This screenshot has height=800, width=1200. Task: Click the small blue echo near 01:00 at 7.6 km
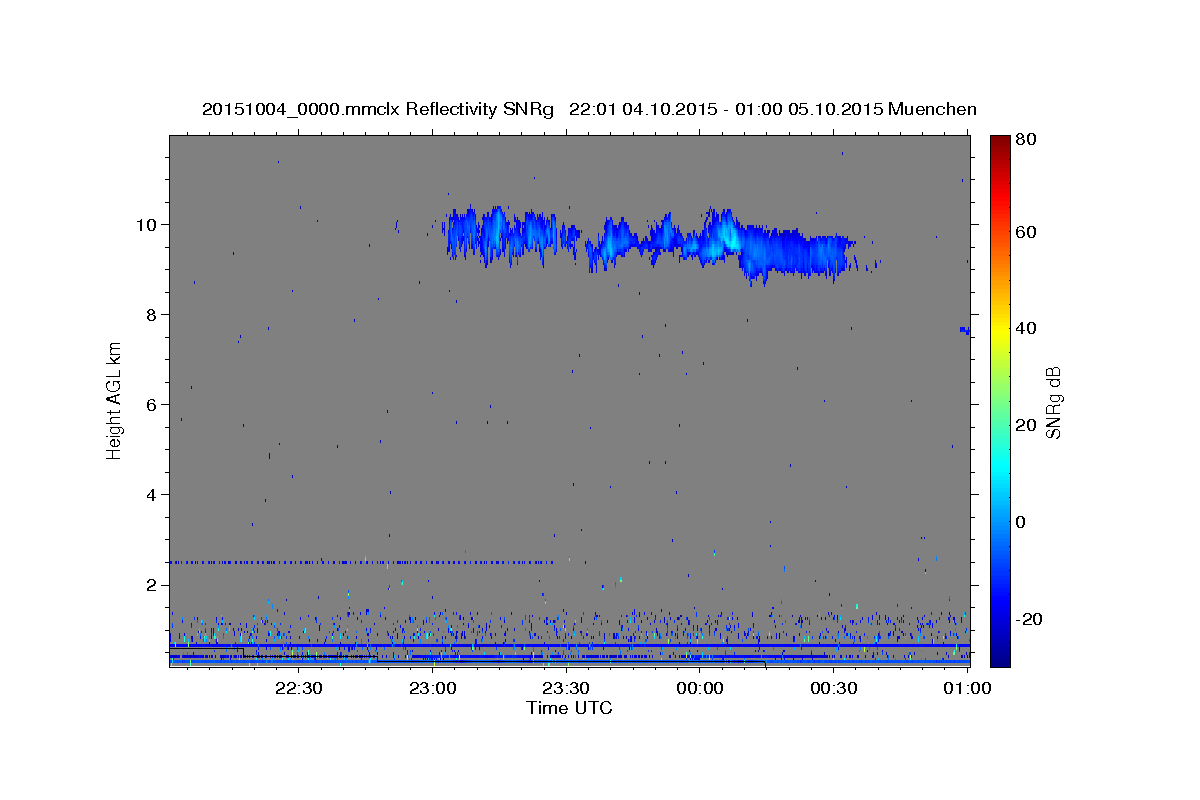click(965, 330)
